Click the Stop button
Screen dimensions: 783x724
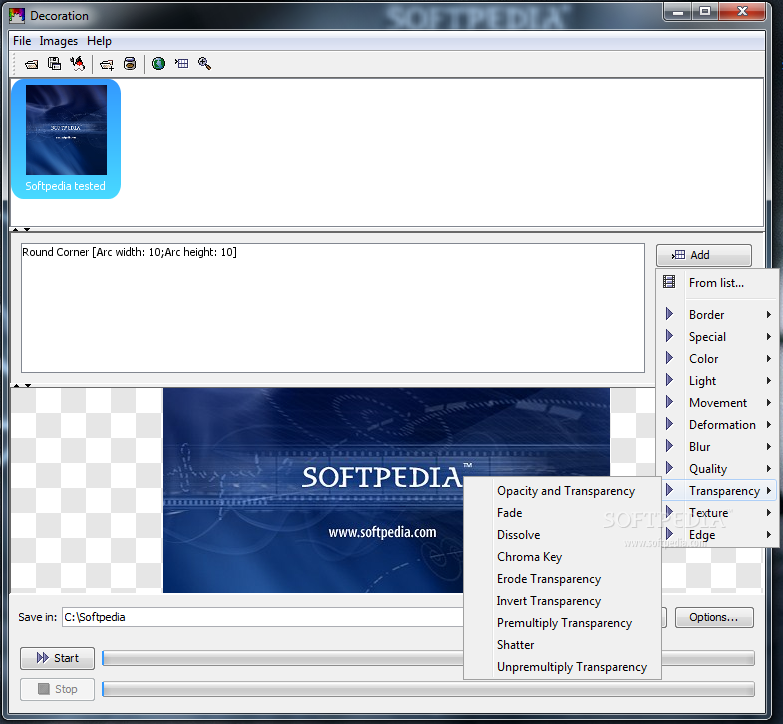point(57,689)
